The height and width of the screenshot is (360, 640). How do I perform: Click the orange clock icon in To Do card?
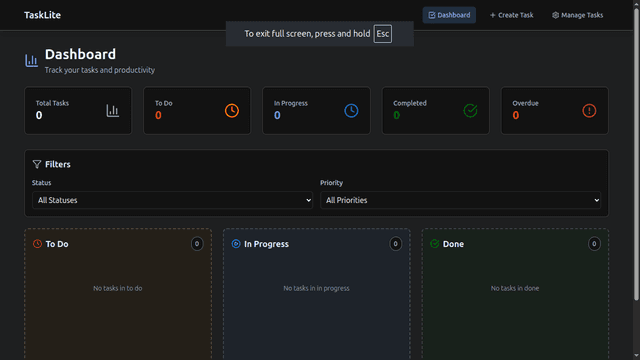232,111
